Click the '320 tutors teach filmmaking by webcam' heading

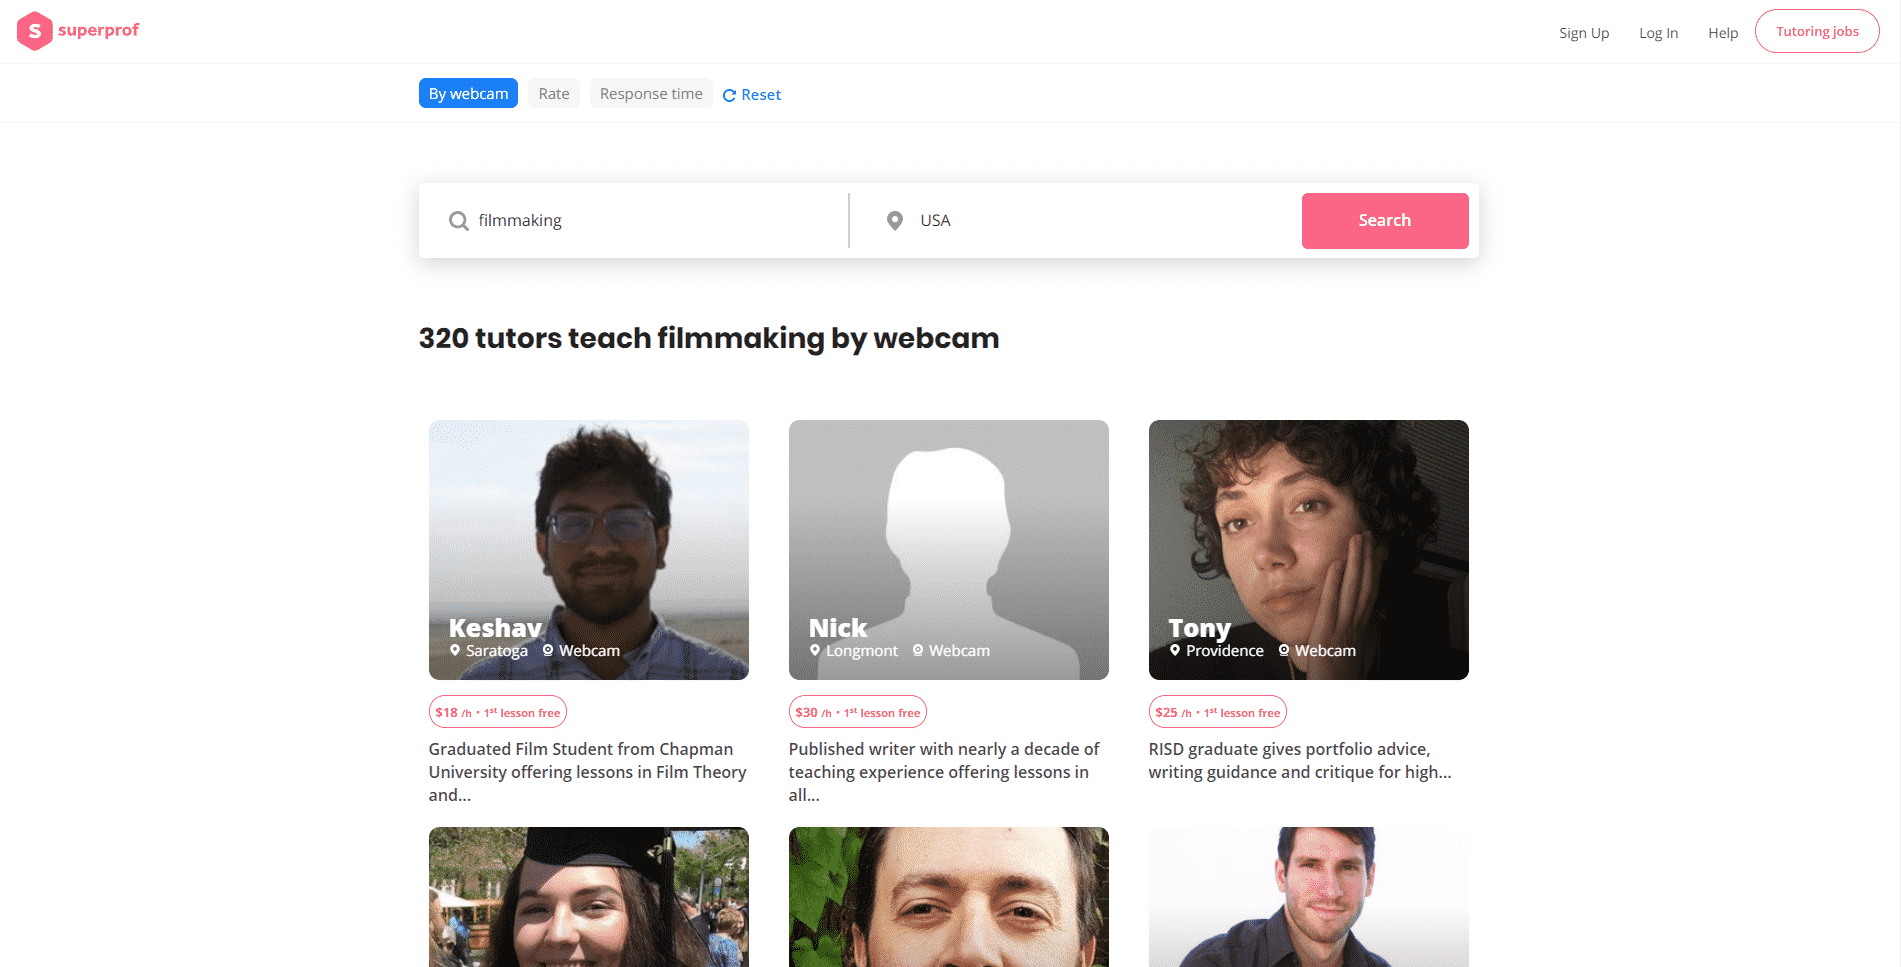point(709,338)
